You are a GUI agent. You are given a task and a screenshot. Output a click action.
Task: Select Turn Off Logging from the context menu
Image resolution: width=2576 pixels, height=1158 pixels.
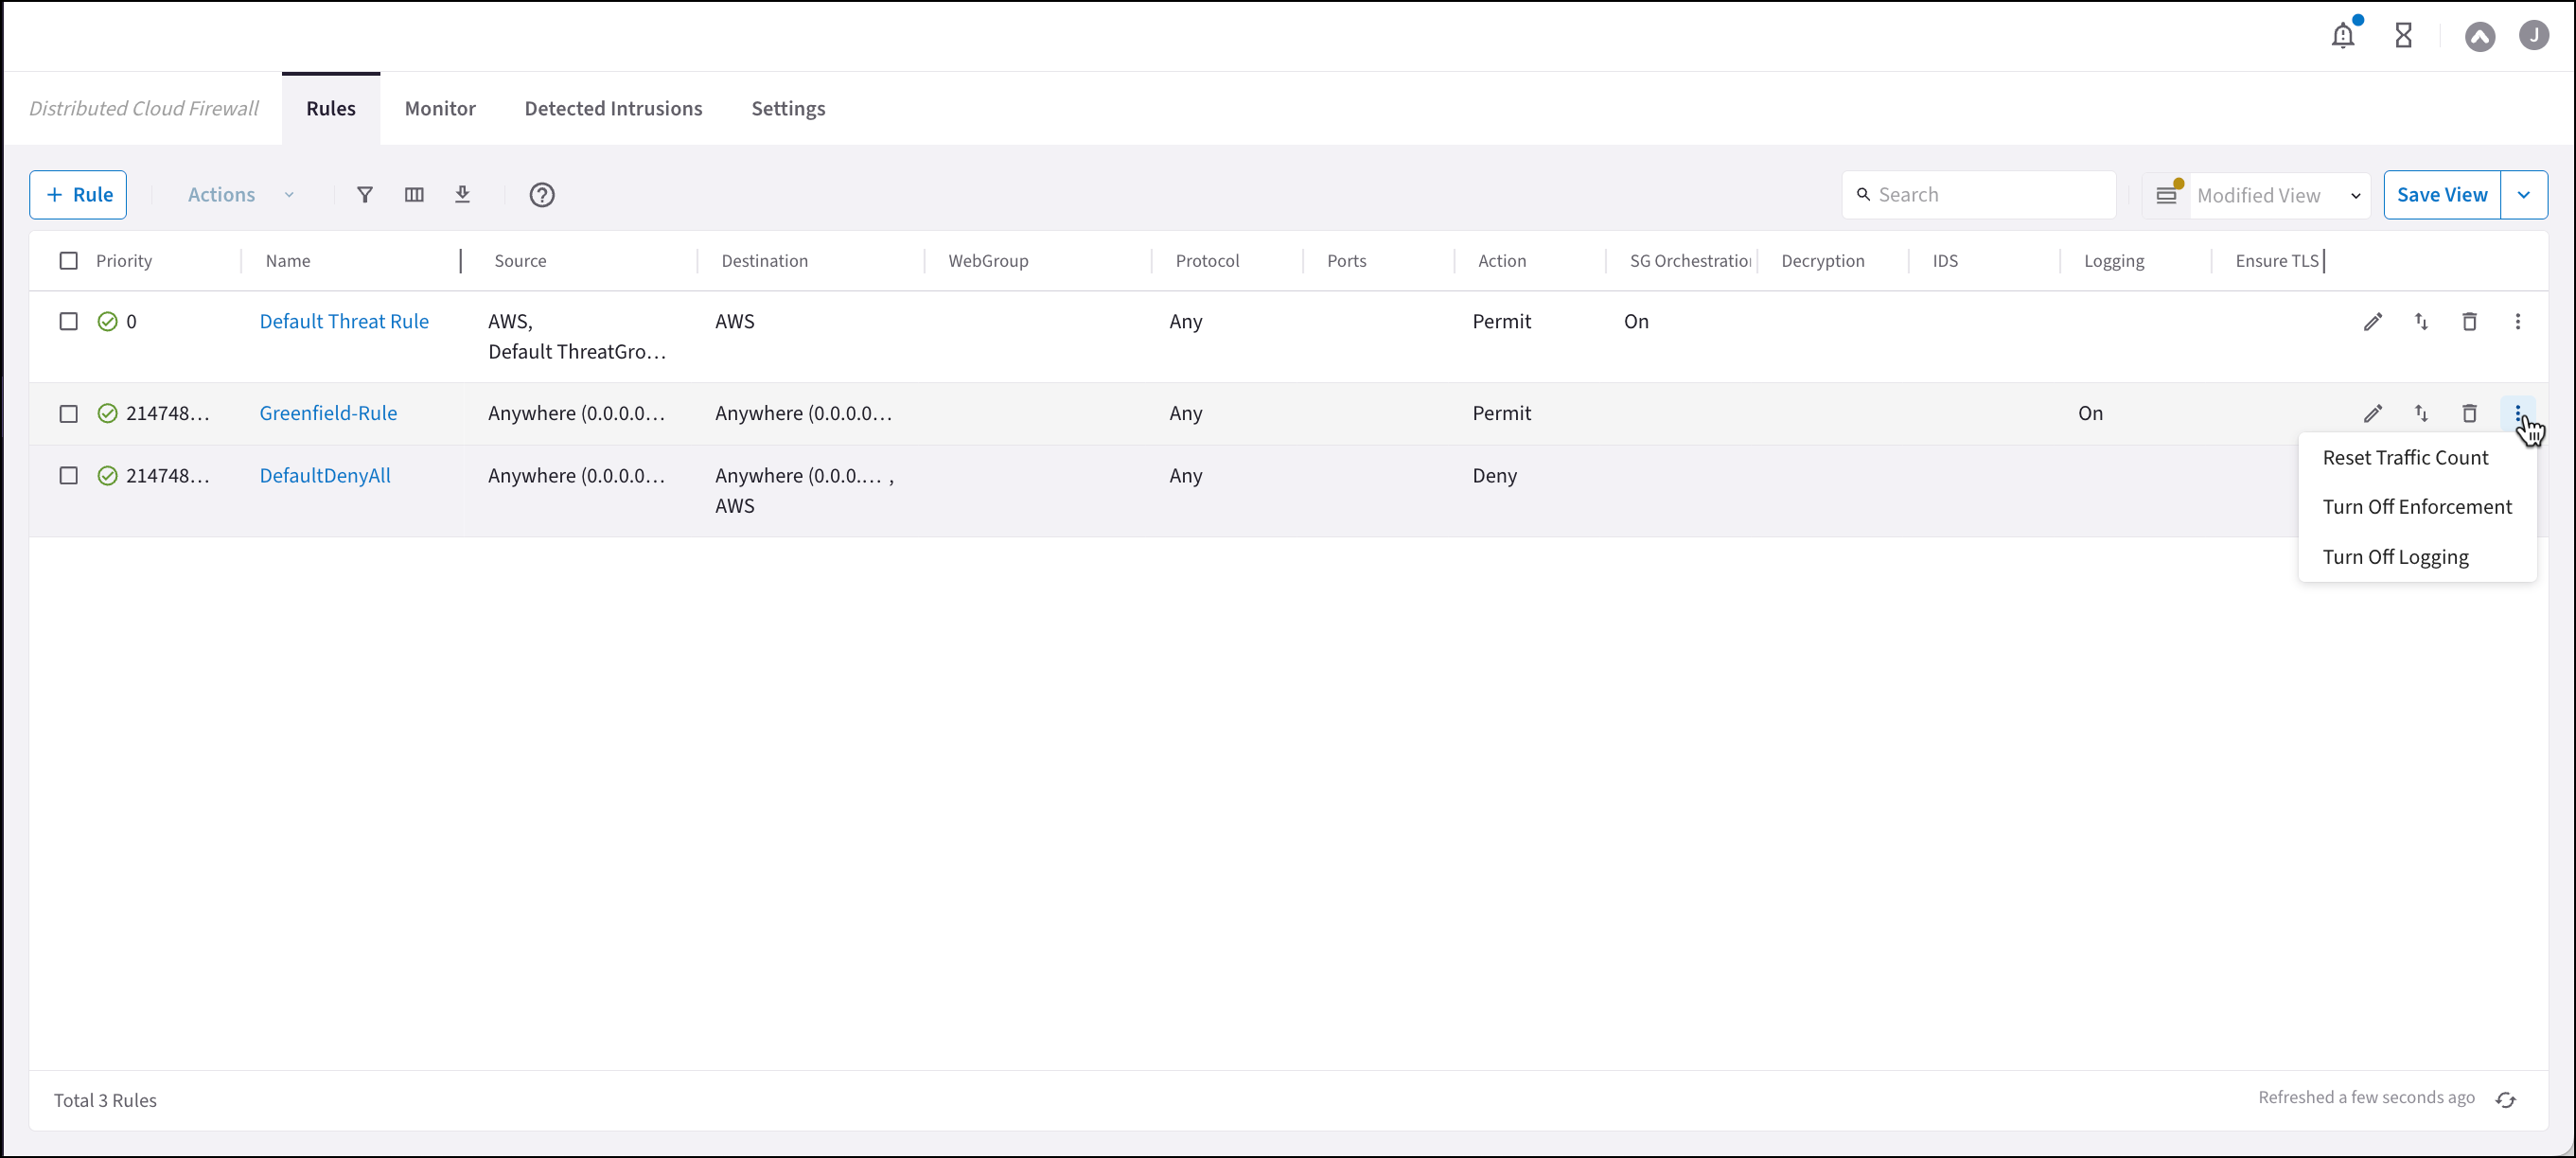click(x=2396, y=557)
